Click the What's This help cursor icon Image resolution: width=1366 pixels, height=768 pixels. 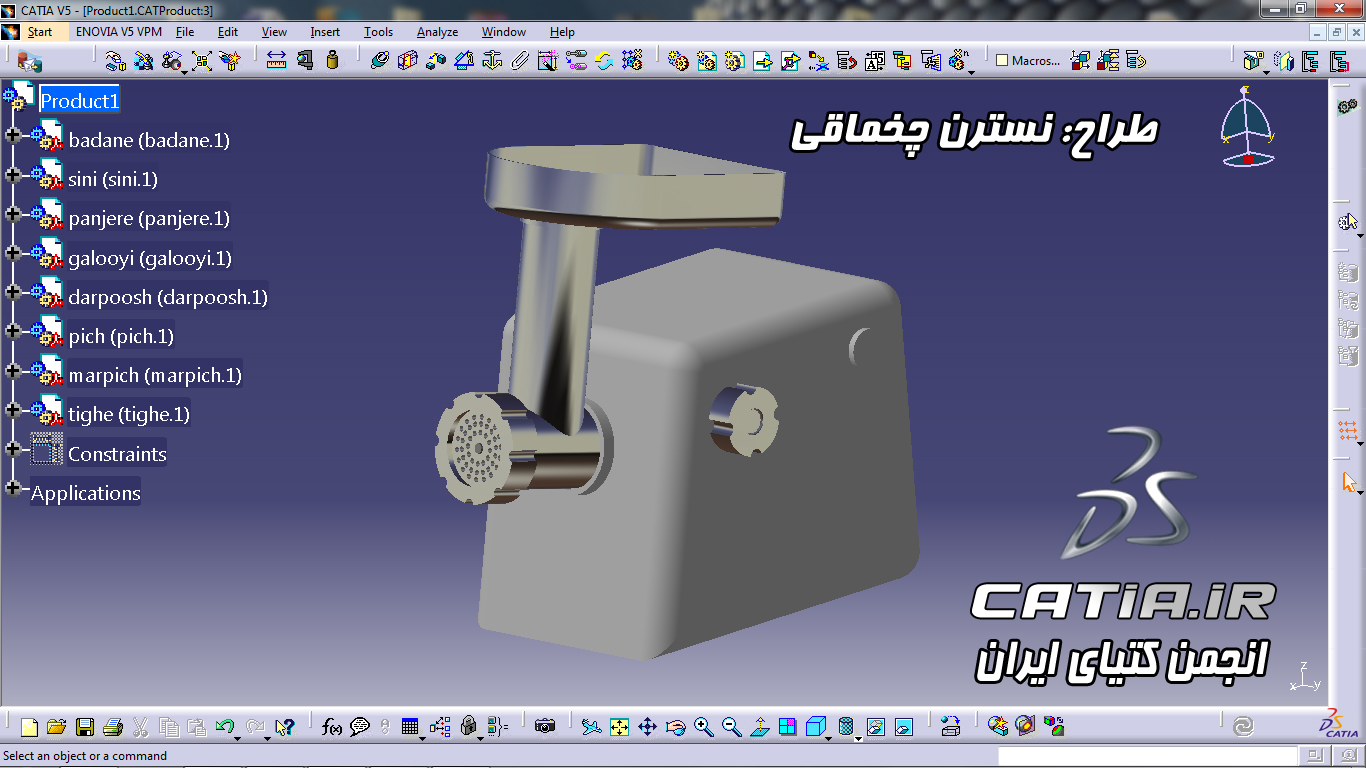[x=285, y=727]
